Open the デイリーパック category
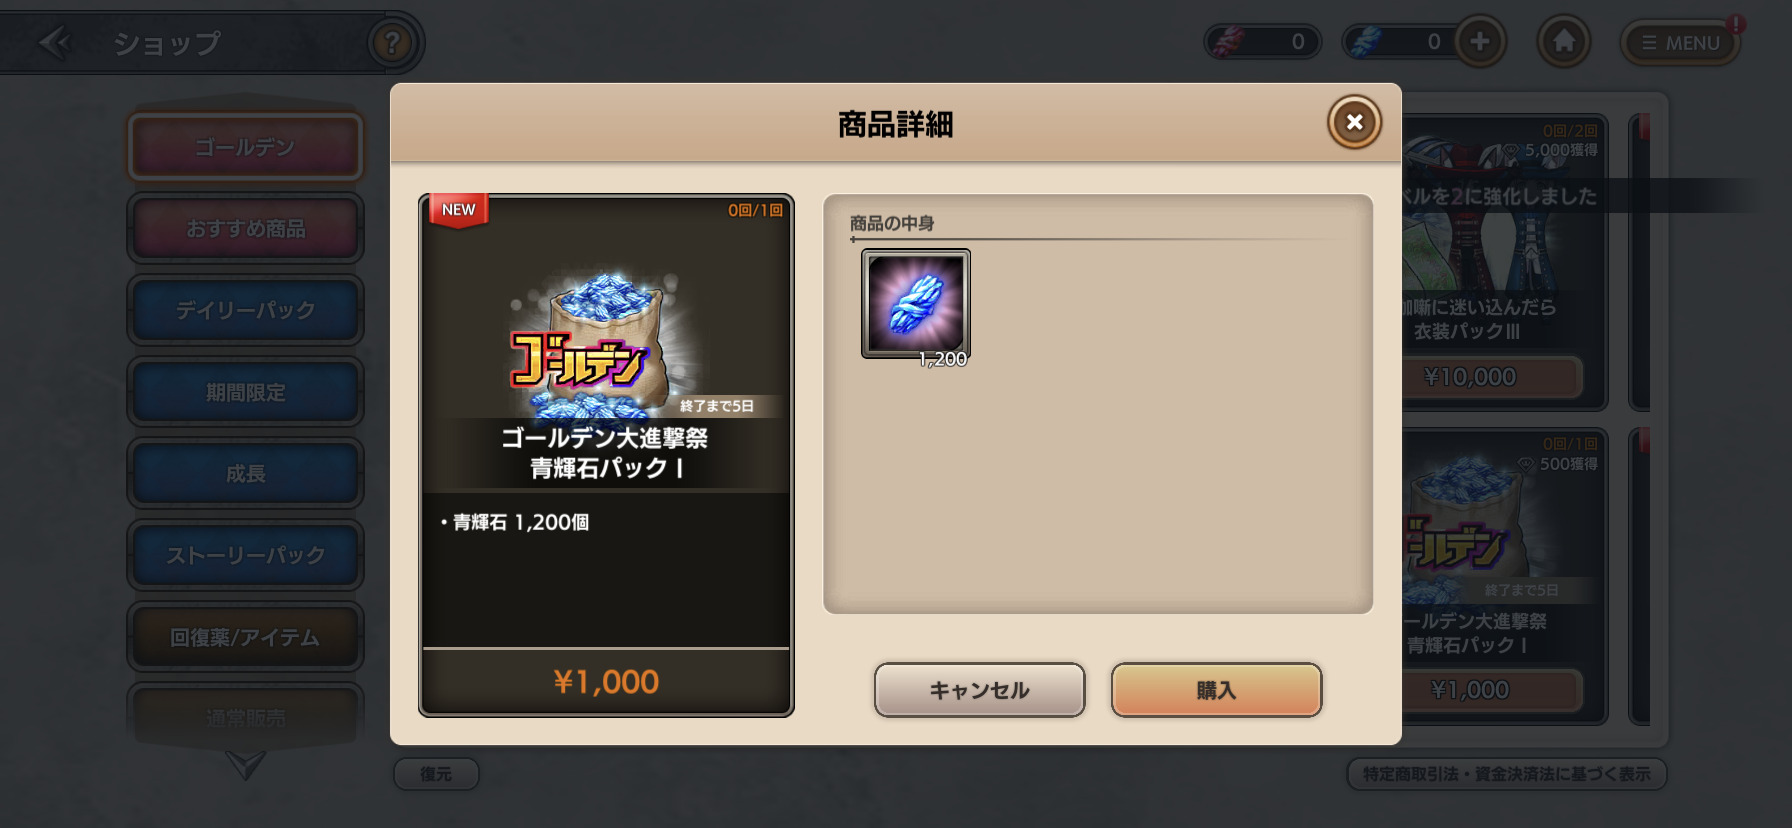 tap(245, 310)
